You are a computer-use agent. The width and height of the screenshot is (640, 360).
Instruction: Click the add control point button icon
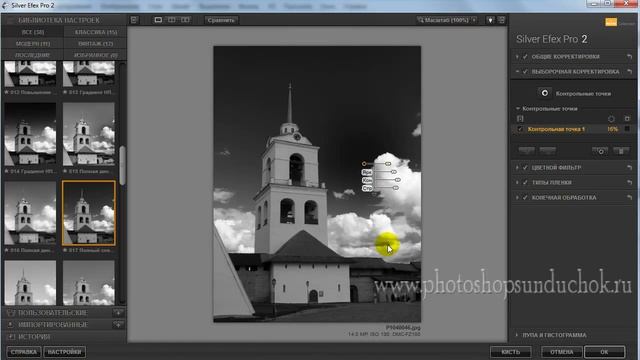tap(544, 93)
